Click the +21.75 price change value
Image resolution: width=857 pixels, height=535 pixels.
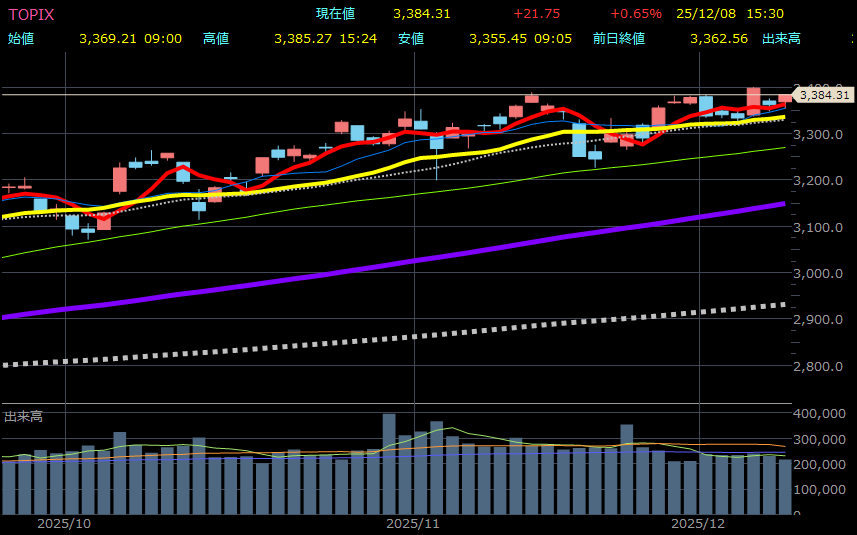pos(536,14)
